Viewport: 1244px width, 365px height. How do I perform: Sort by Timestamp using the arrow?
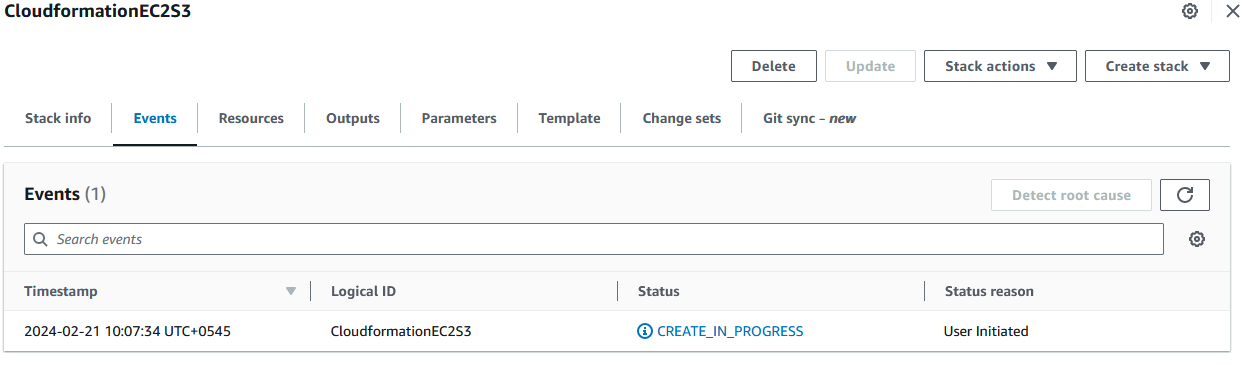click(291, 291)
